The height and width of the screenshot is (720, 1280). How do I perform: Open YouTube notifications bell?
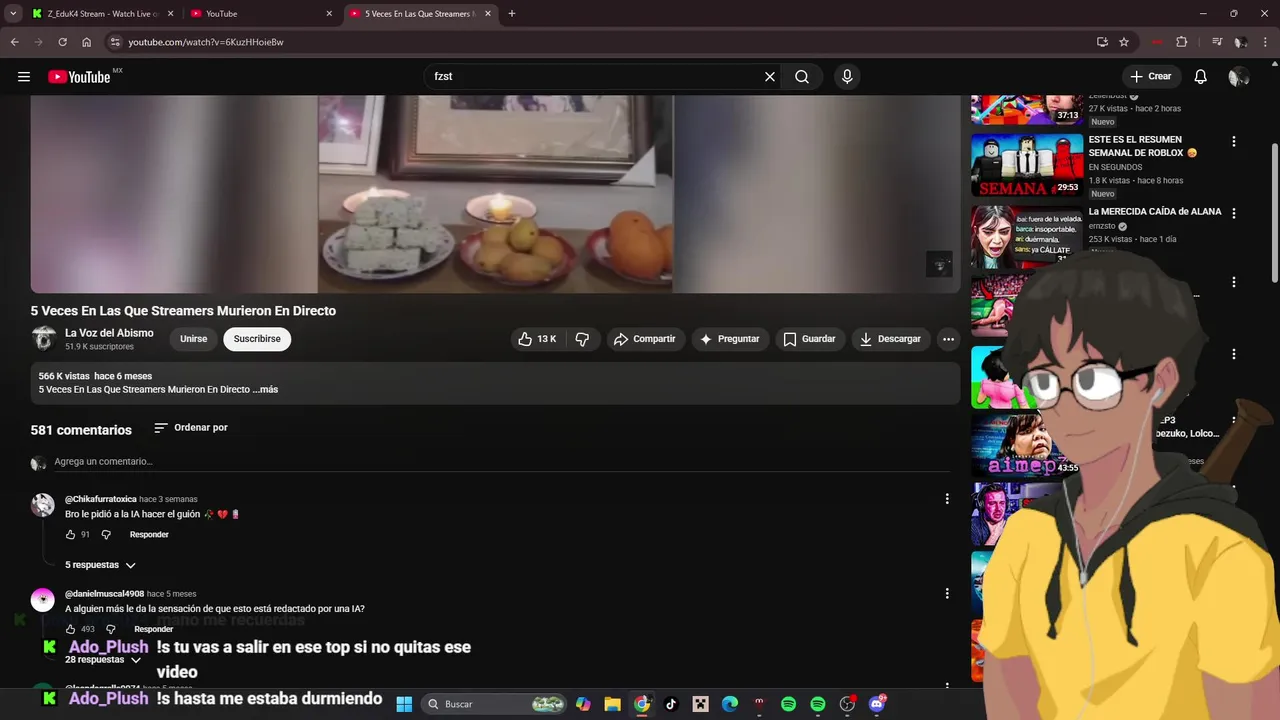tap(1201, 77)
